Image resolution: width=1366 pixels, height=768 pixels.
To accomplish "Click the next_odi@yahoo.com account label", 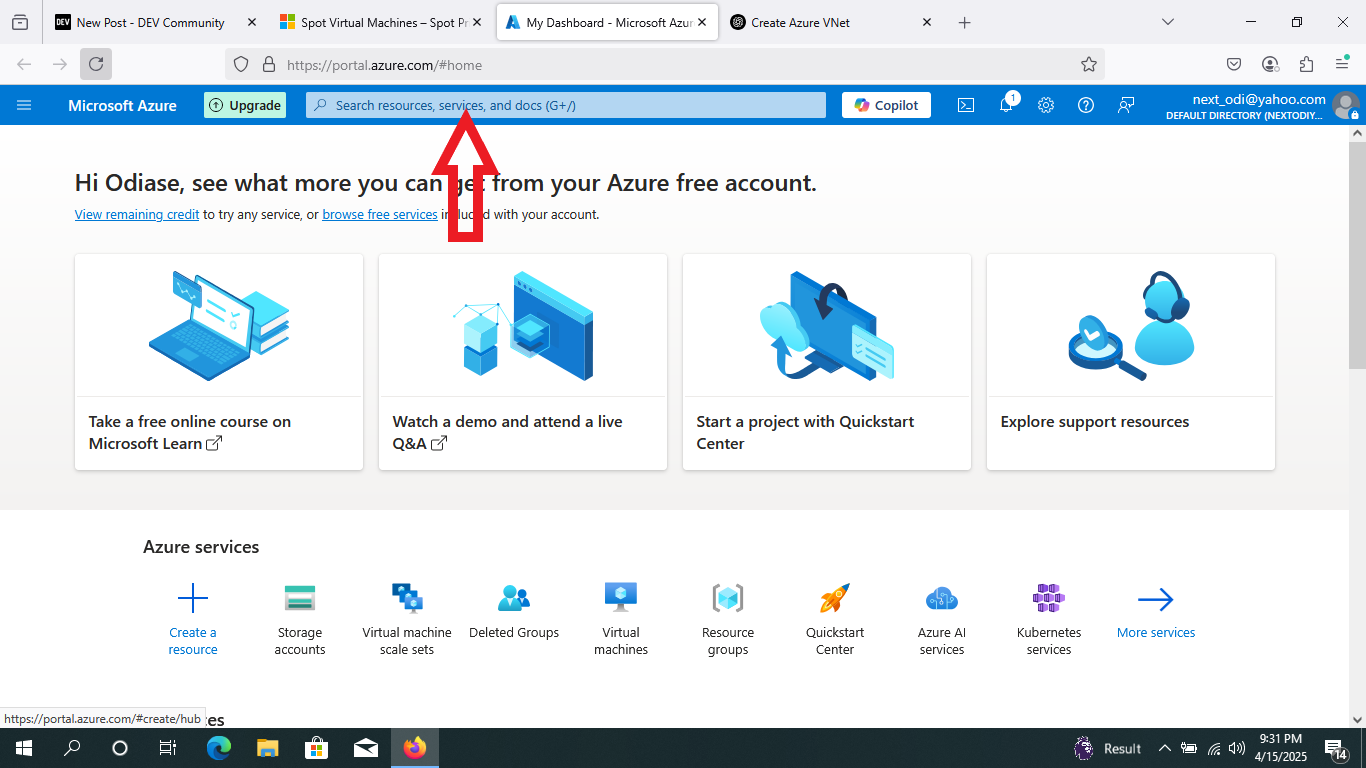I will (x=1259, y=99).
